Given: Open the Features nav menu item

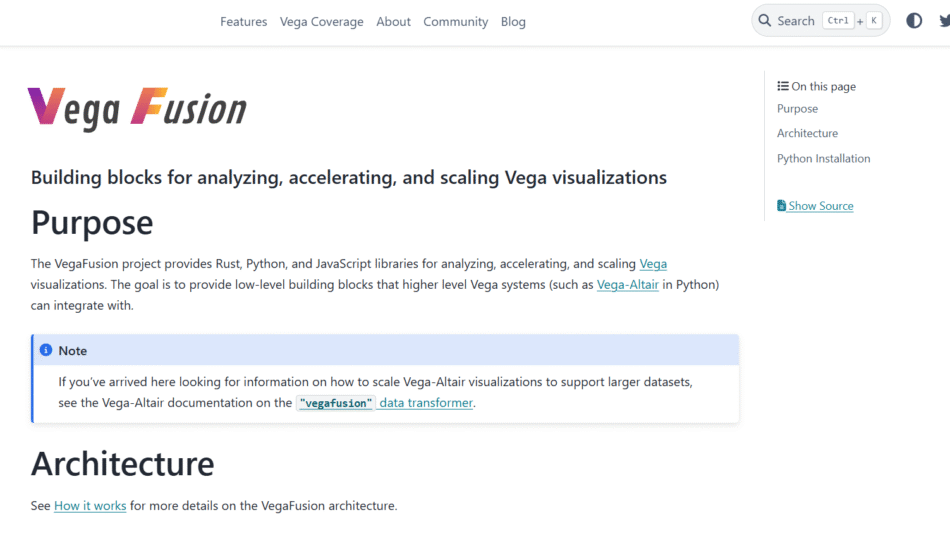Looking at the screenshot, I should [243, 22].
